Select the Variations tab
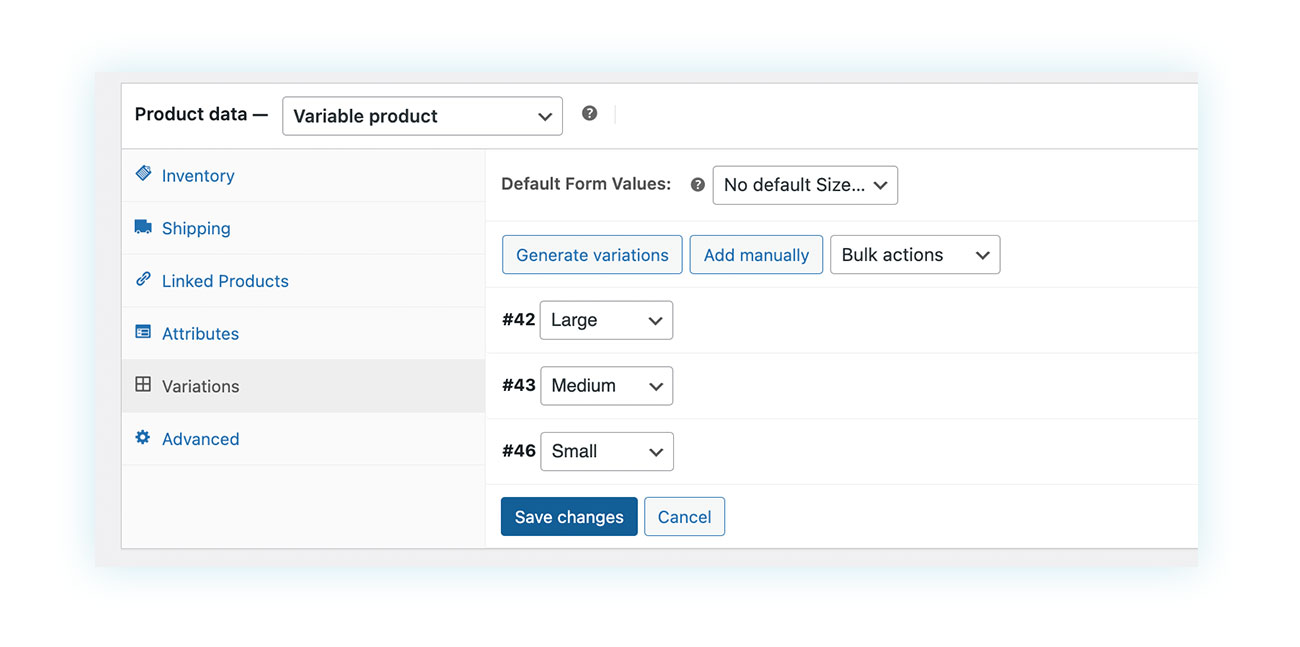The height and width of the screenshot is (647, 1300). pos(303,386)
